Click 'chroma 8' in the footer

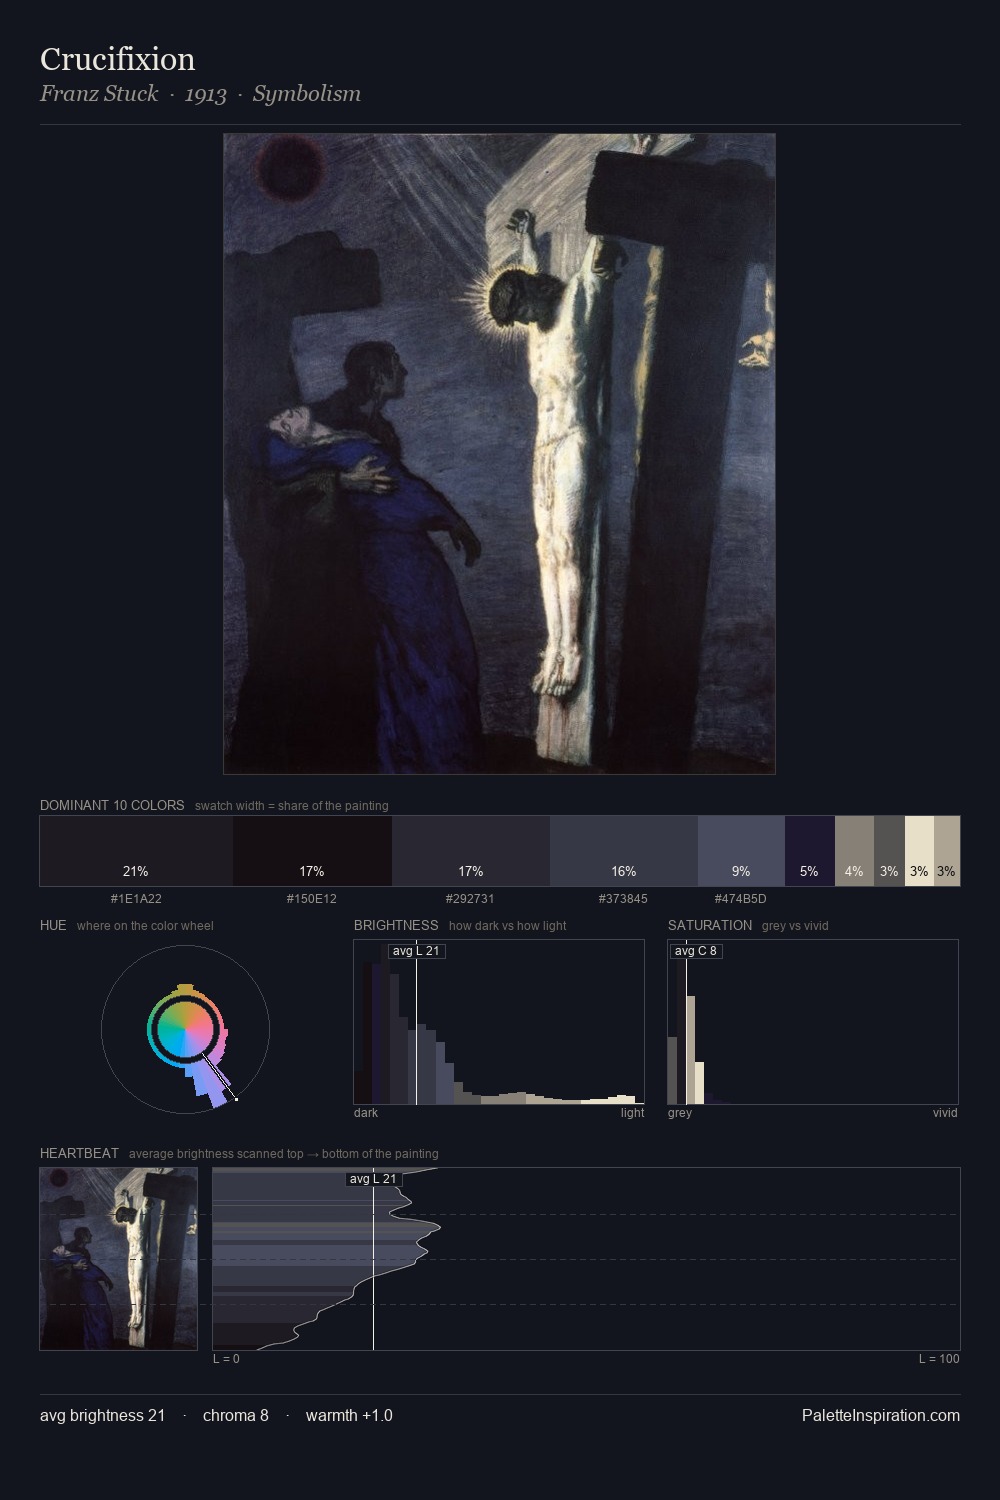[x=236, y=1415]
